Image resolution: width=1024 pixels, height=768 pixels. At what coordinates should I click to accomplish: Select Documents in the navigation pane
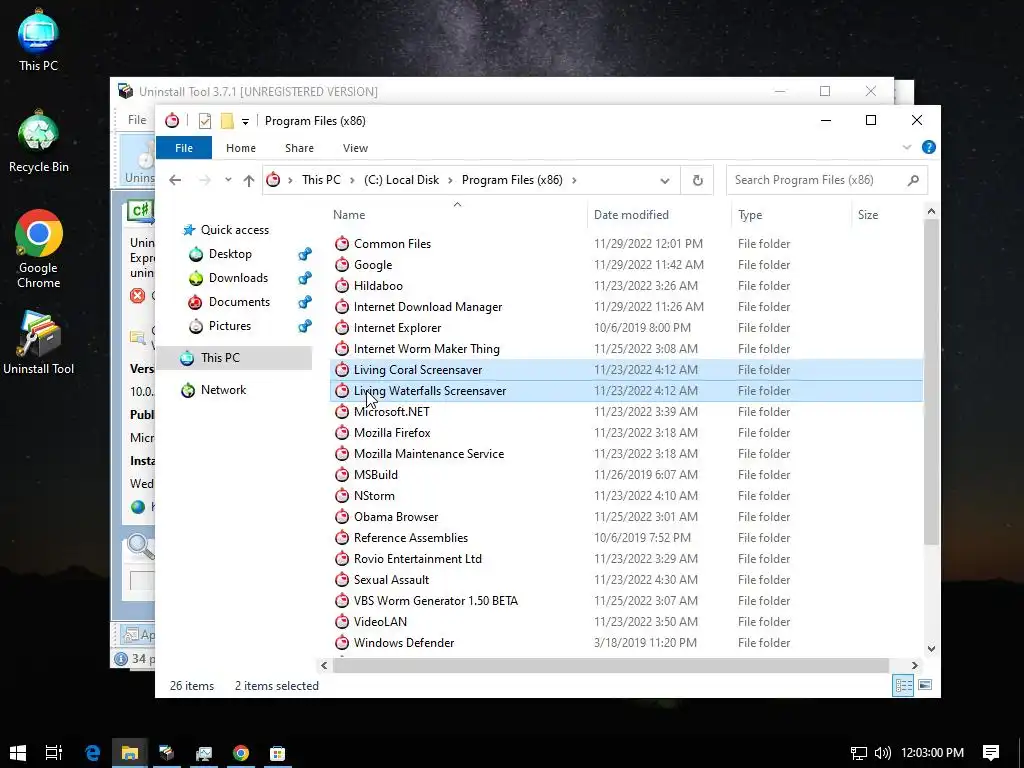click(x=239, y=302)
